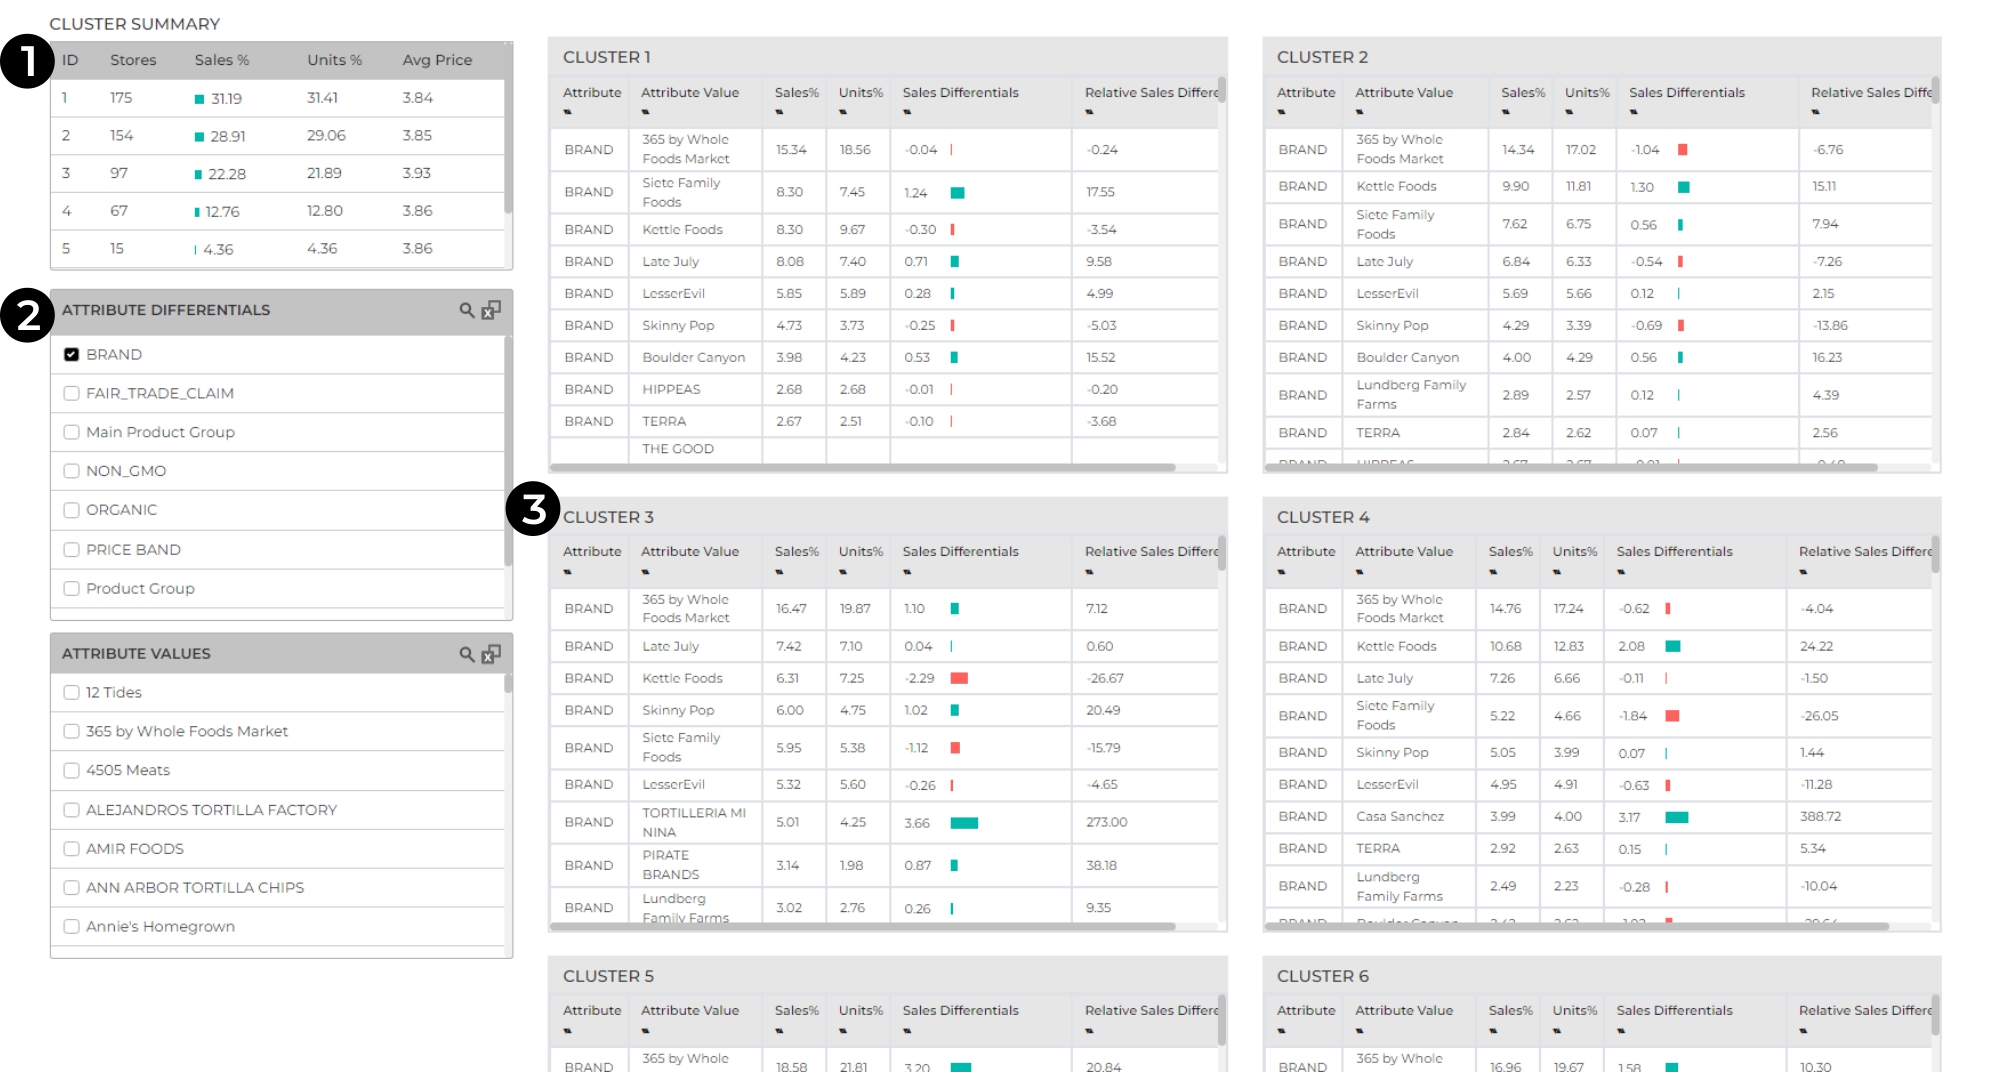Image resolution: width=1999 pixels, height=1072 pixels.
Task: Click Avg Price header in Cluster Summary
Action: pyautogui.click(x=437, y=60)
